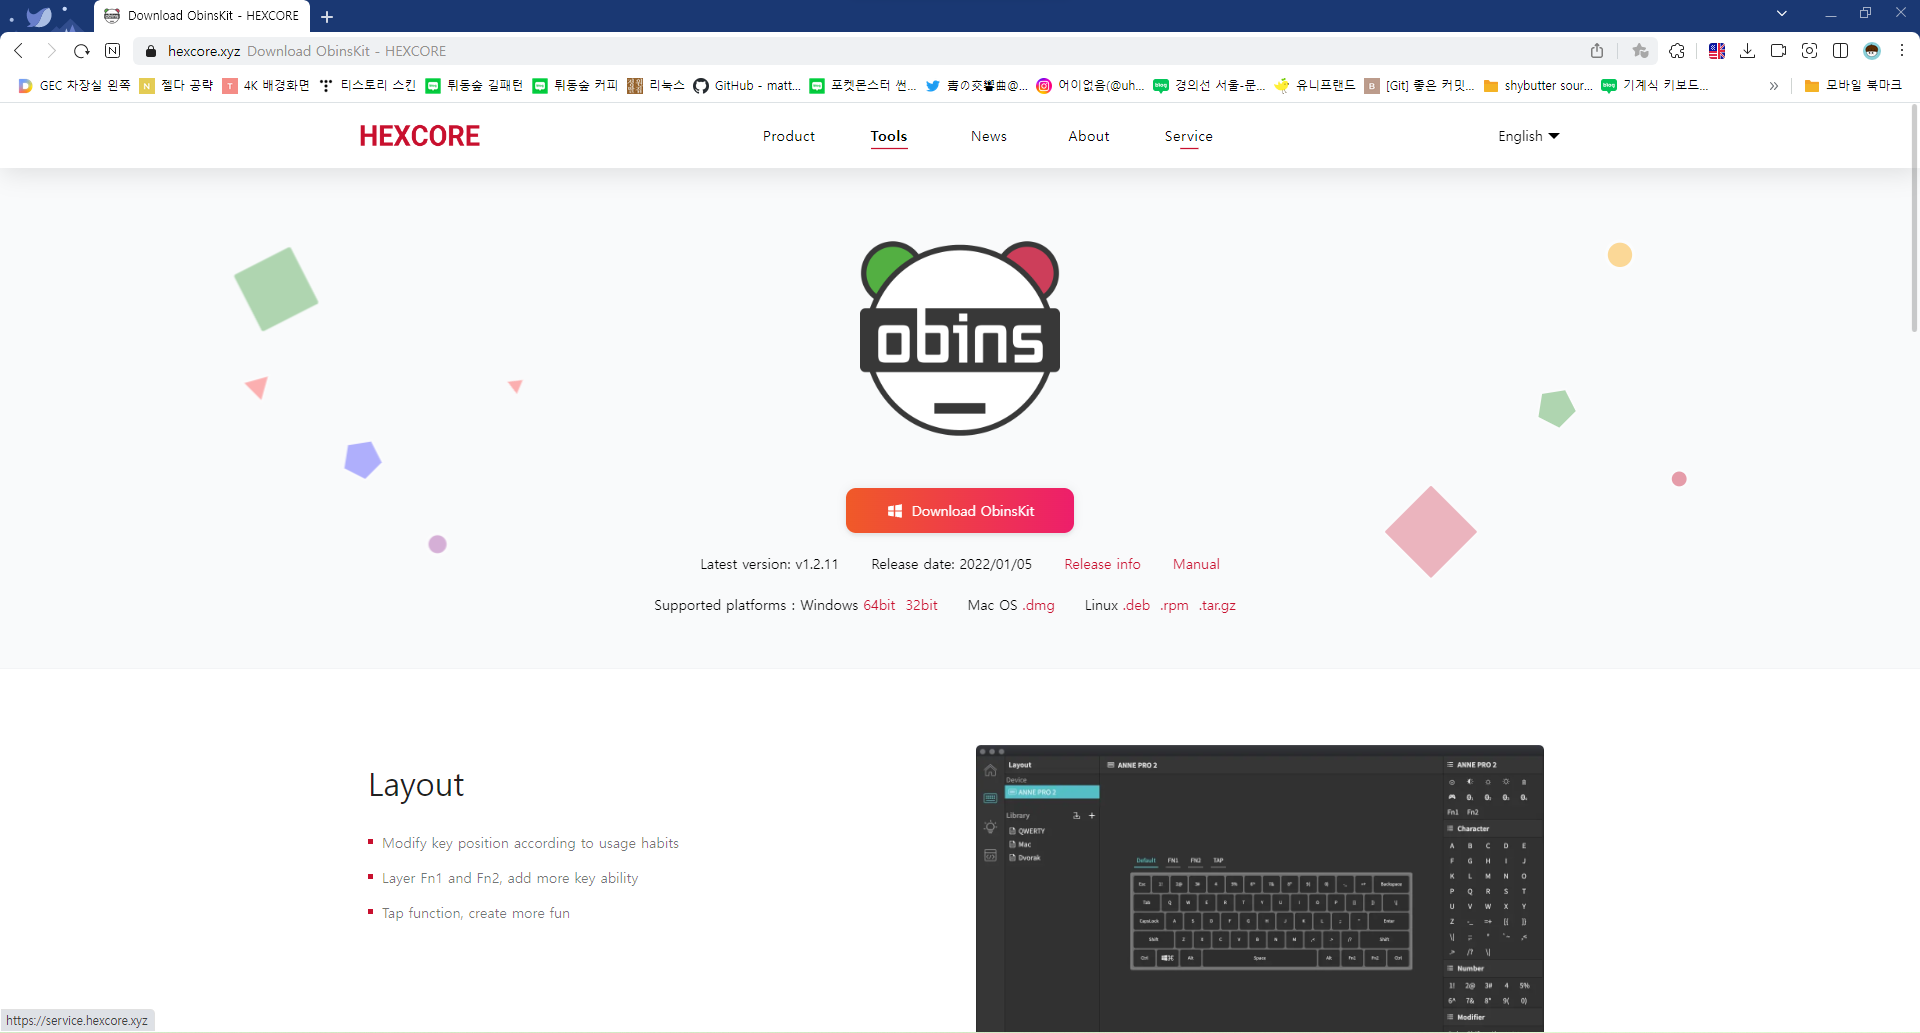Click the page vertical scrollbar

[1914, 220]
